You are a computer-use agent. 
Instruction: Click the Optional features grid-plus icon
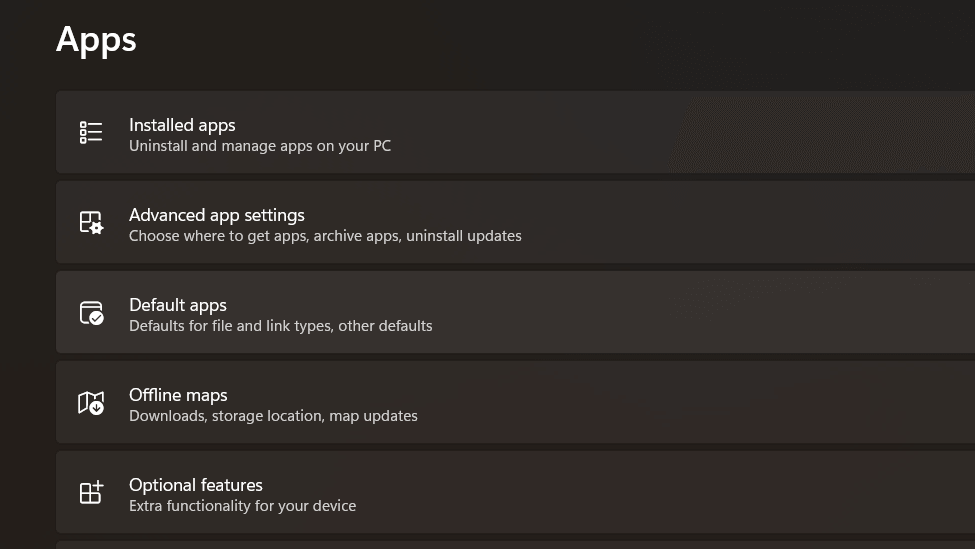[x=91, y=493]
